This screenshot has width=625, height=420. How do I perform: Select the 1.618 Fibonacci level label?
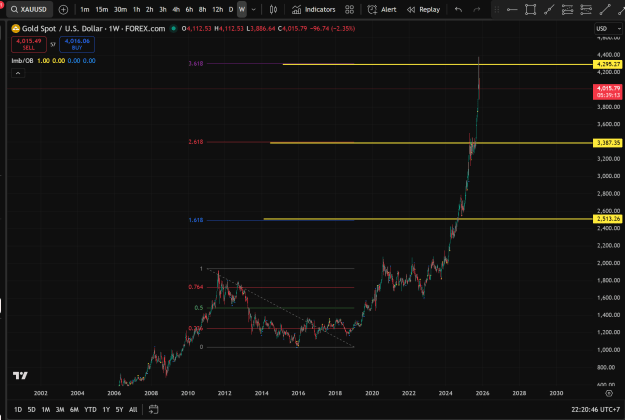tap(196, 220)
